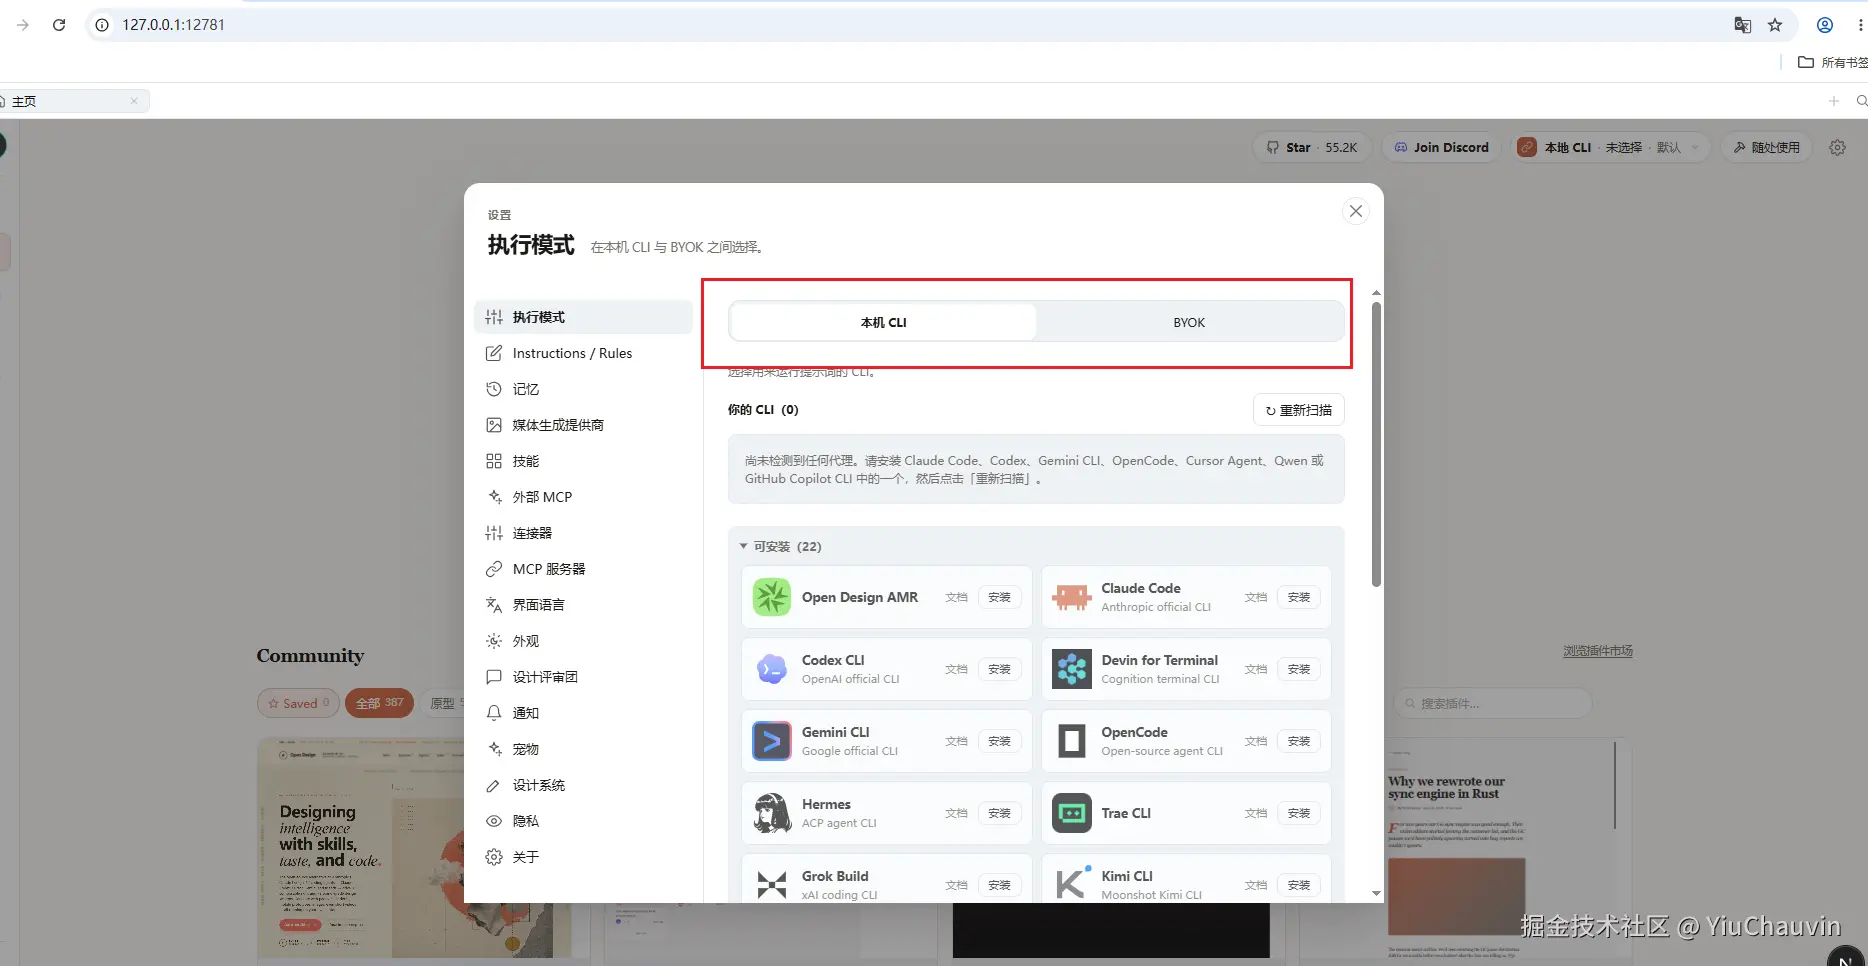The height and width of the screenshot is (966, 1868).
Task: Click the Codex CLI logo icon
Action: point(772,669)
